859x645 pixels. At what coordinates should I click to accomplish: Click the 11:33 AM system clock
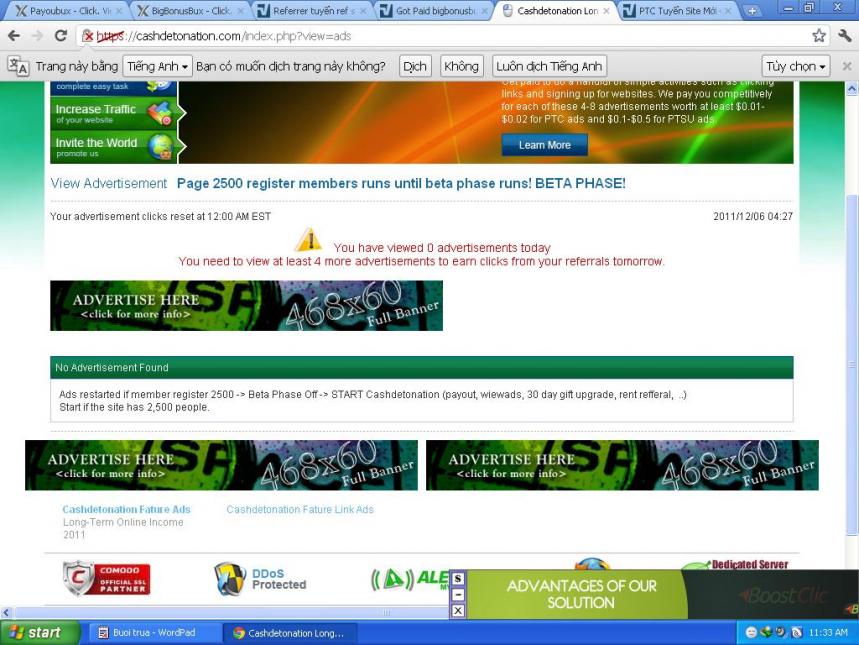click(x=828, y=633)
